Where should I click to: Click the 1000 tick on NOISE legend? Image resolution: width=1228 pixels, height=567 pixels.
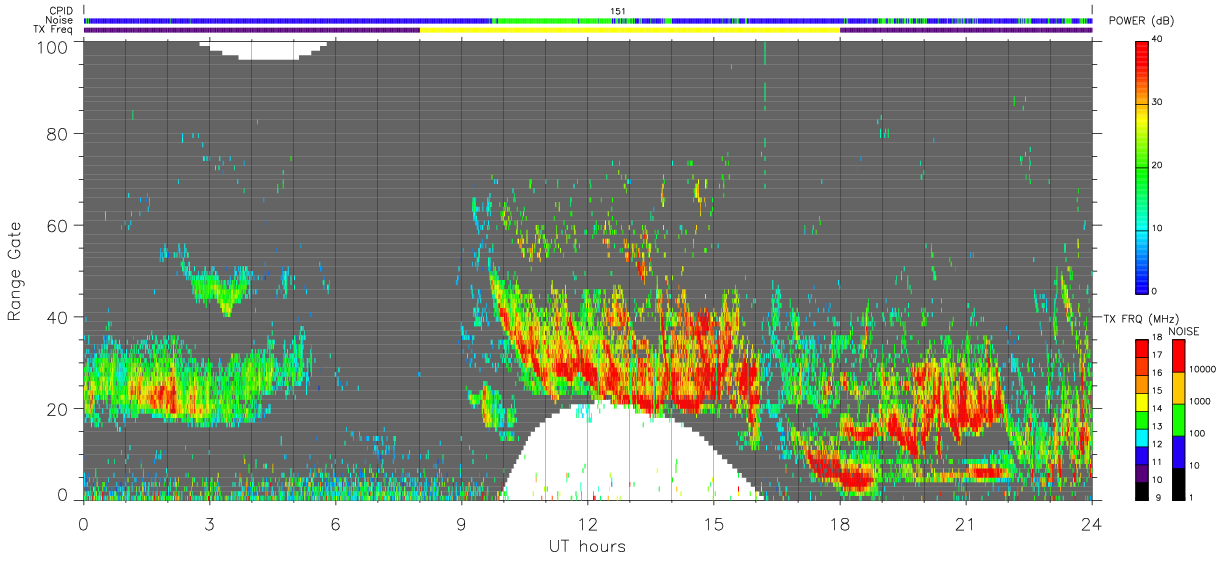[1200, 400]
